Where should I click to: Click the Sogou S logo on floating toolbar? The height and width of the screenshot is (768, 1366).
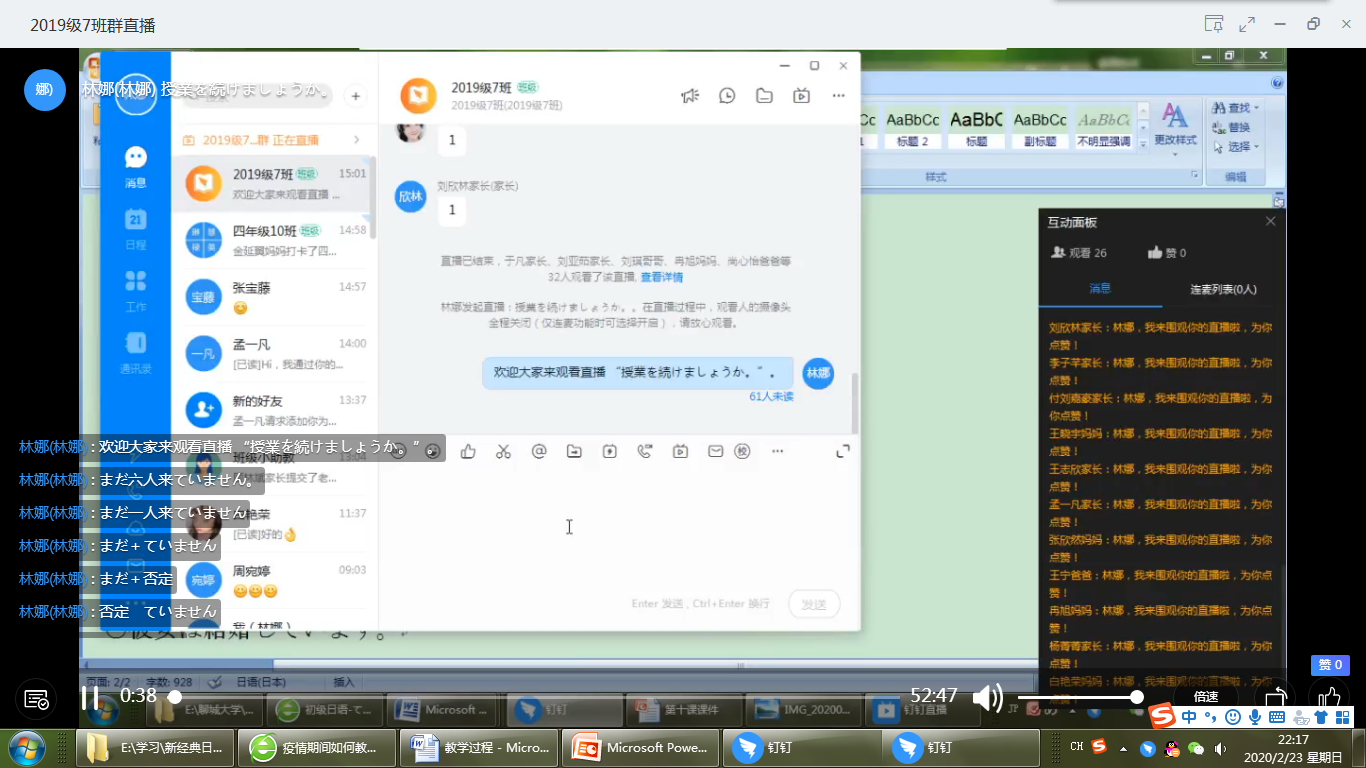point(1161,717)
